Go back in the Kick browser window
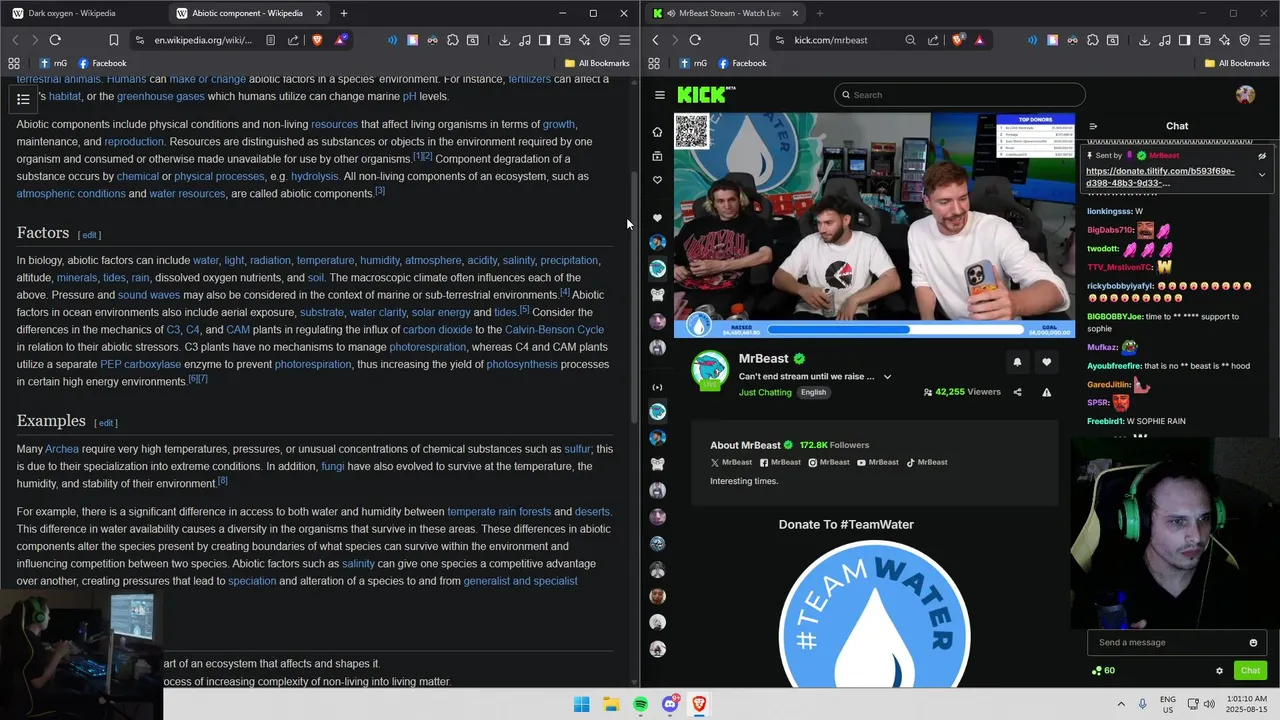The height and width of the screenshot is (720, 1280). [656, 40]
